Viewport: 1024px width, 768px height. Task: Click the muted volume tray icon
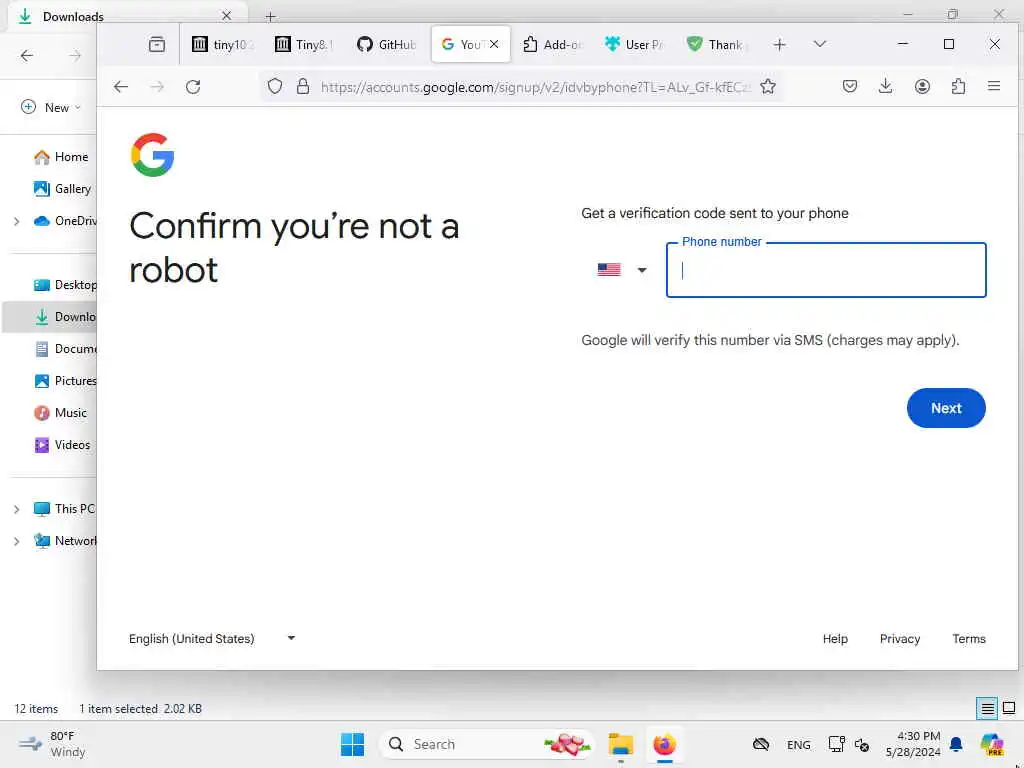tap(862, 744)
